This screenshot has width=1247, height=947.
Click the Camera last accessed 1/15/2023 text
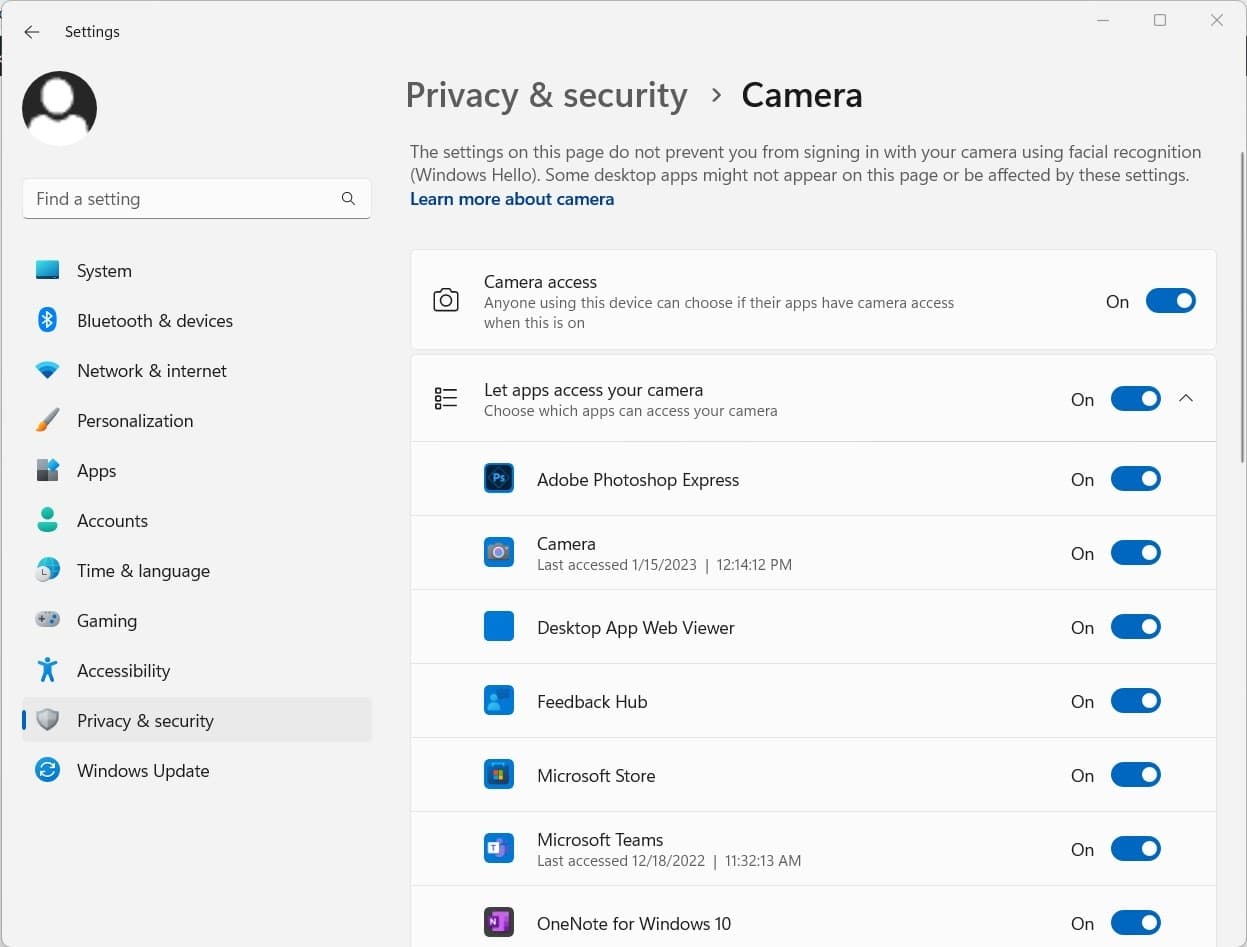[x=664, y=565]
